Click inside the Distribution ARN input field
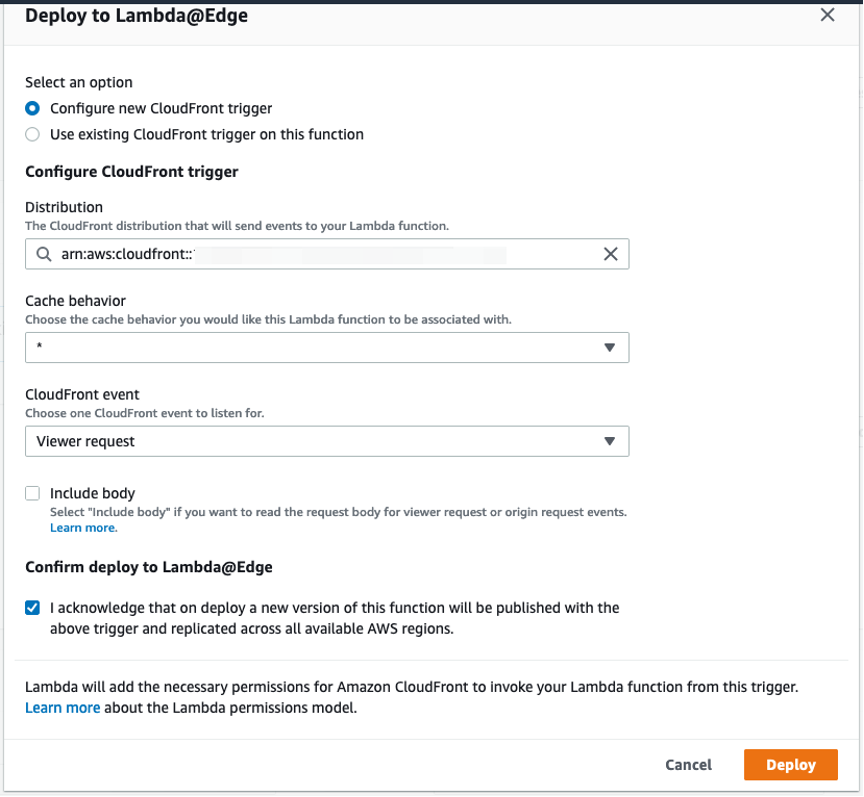Viewport: 864px width, 797px height. pyautogui.click(x=300, y=254)
